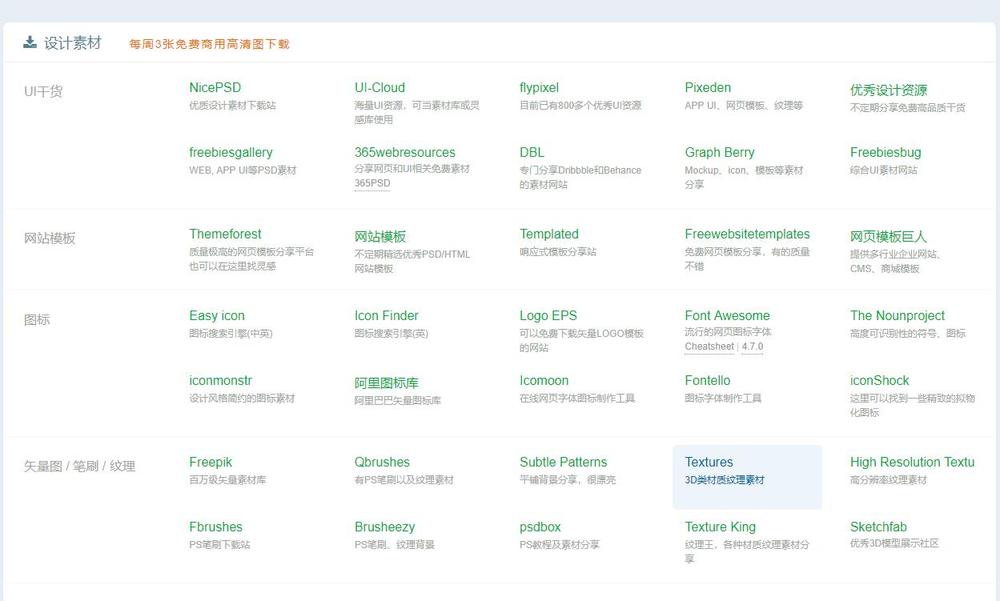Open the Fbrushes link
Screen dimensions: 1000x601
(x=216, y=528)
